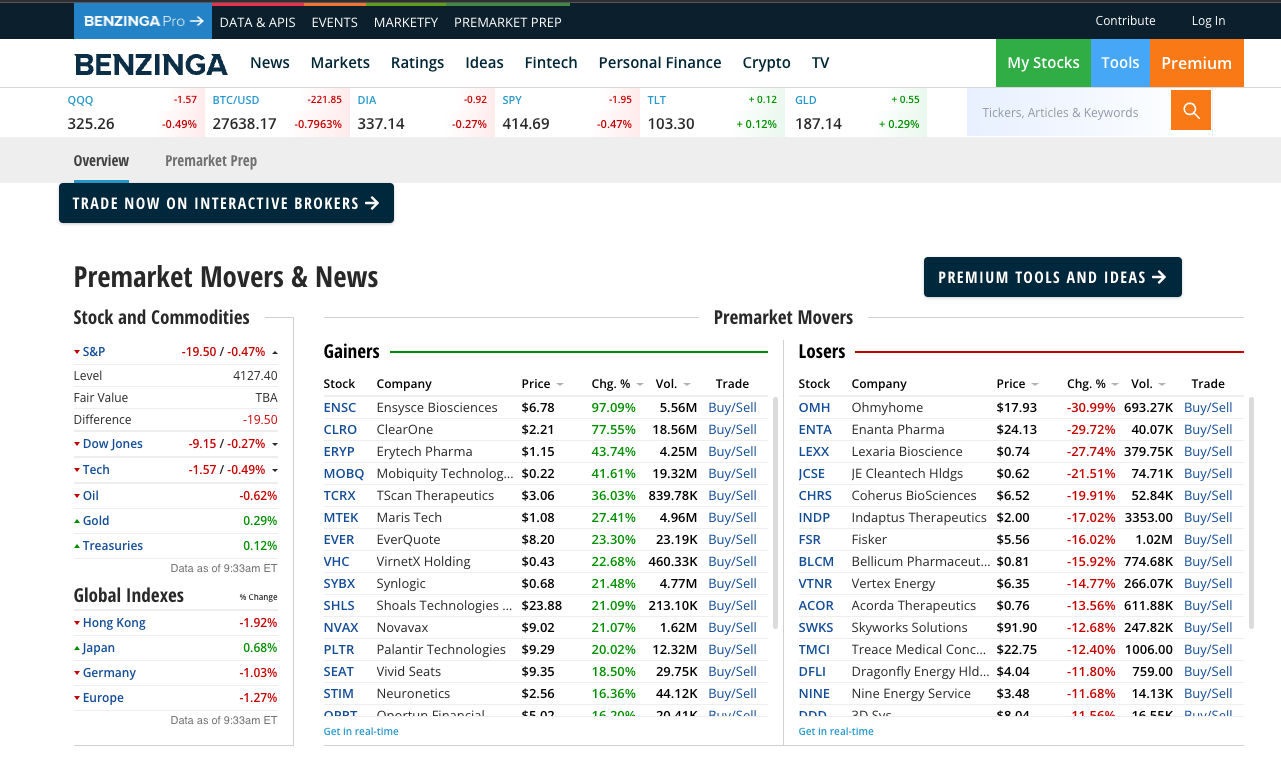
Task: Click the Log In link
Action: pyautogui.click(x=1208, y=21)
